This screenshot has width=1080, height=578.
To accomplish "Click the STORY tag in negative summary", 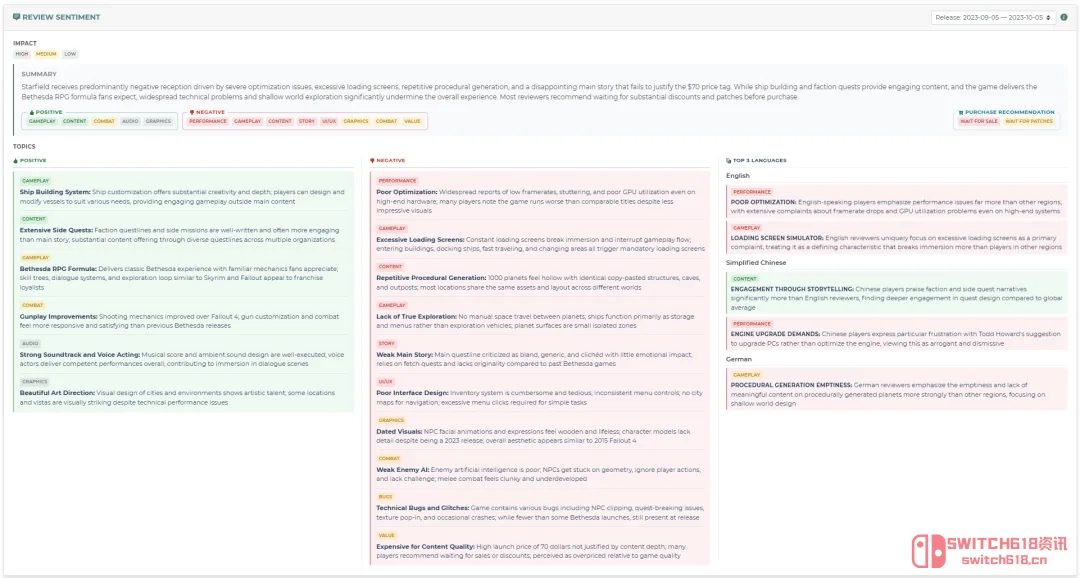I will click(306, 121).
